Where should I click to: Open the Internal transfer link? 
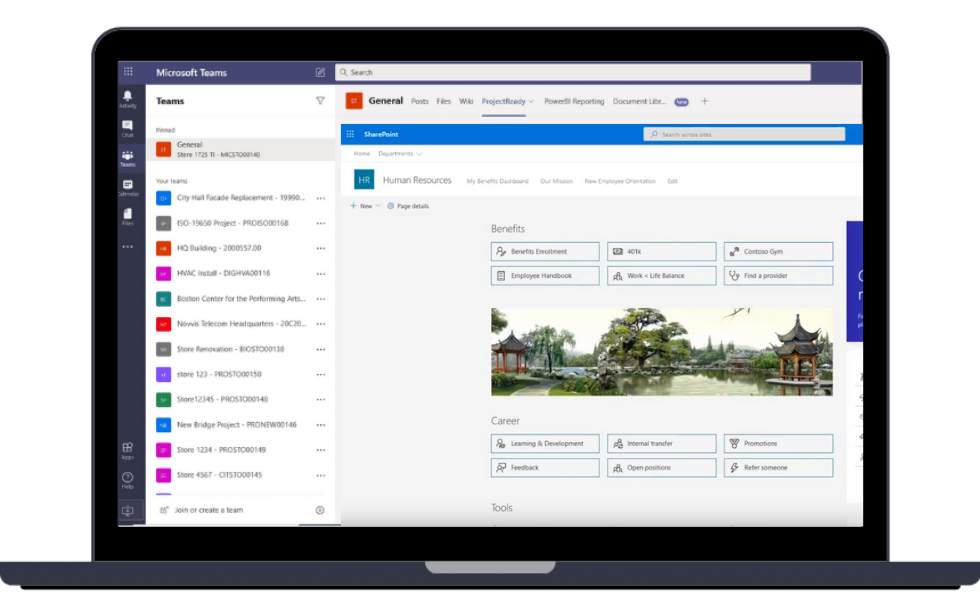tap(661, 443)
